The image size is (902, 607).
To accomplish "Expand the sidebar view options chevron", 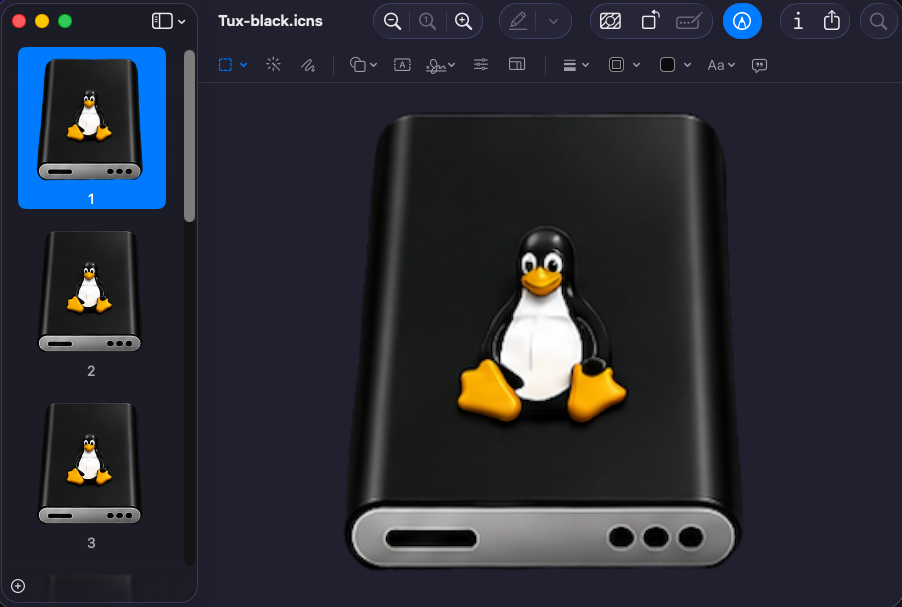I will 182,22.
